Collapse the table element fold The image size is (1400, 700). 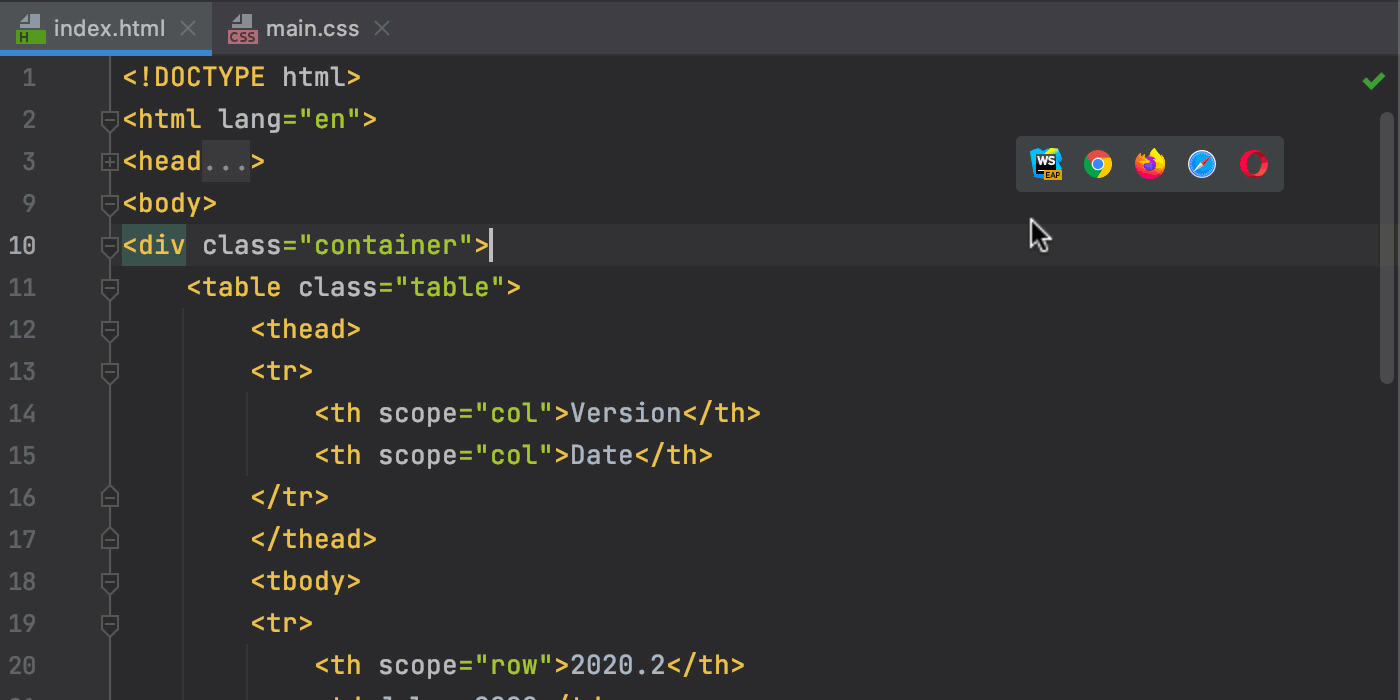click(x=110, y=288)
